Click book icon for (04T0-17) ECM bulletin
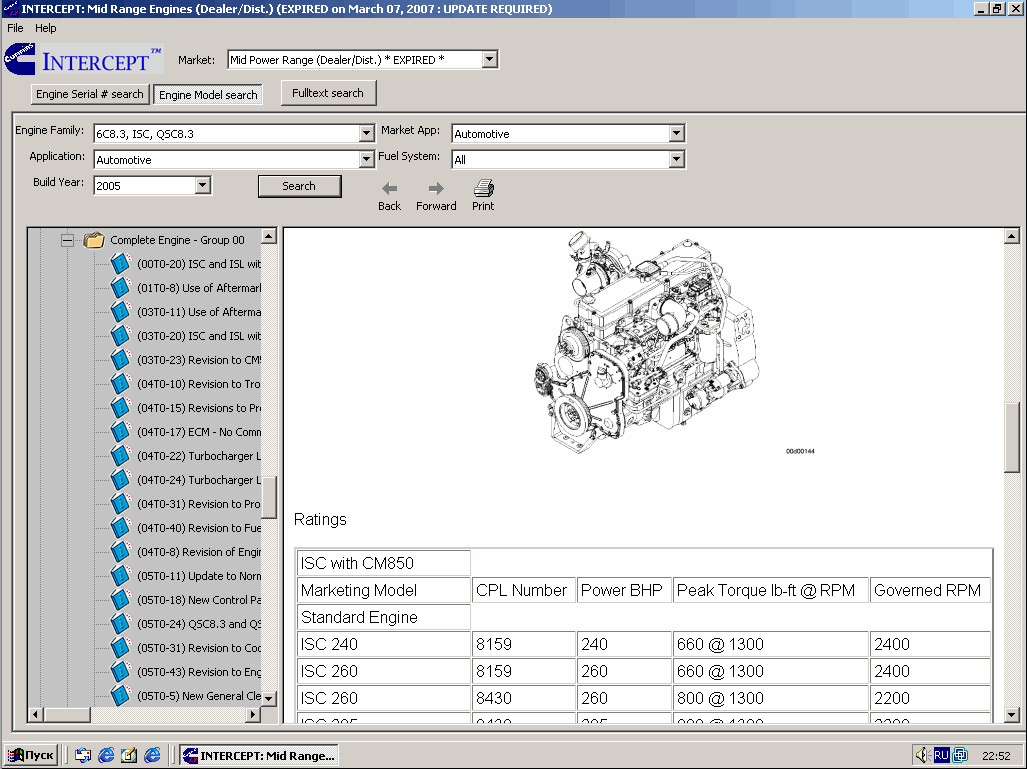The height and width of the screenshot is (769, 1027). click(x=121, y=432)
